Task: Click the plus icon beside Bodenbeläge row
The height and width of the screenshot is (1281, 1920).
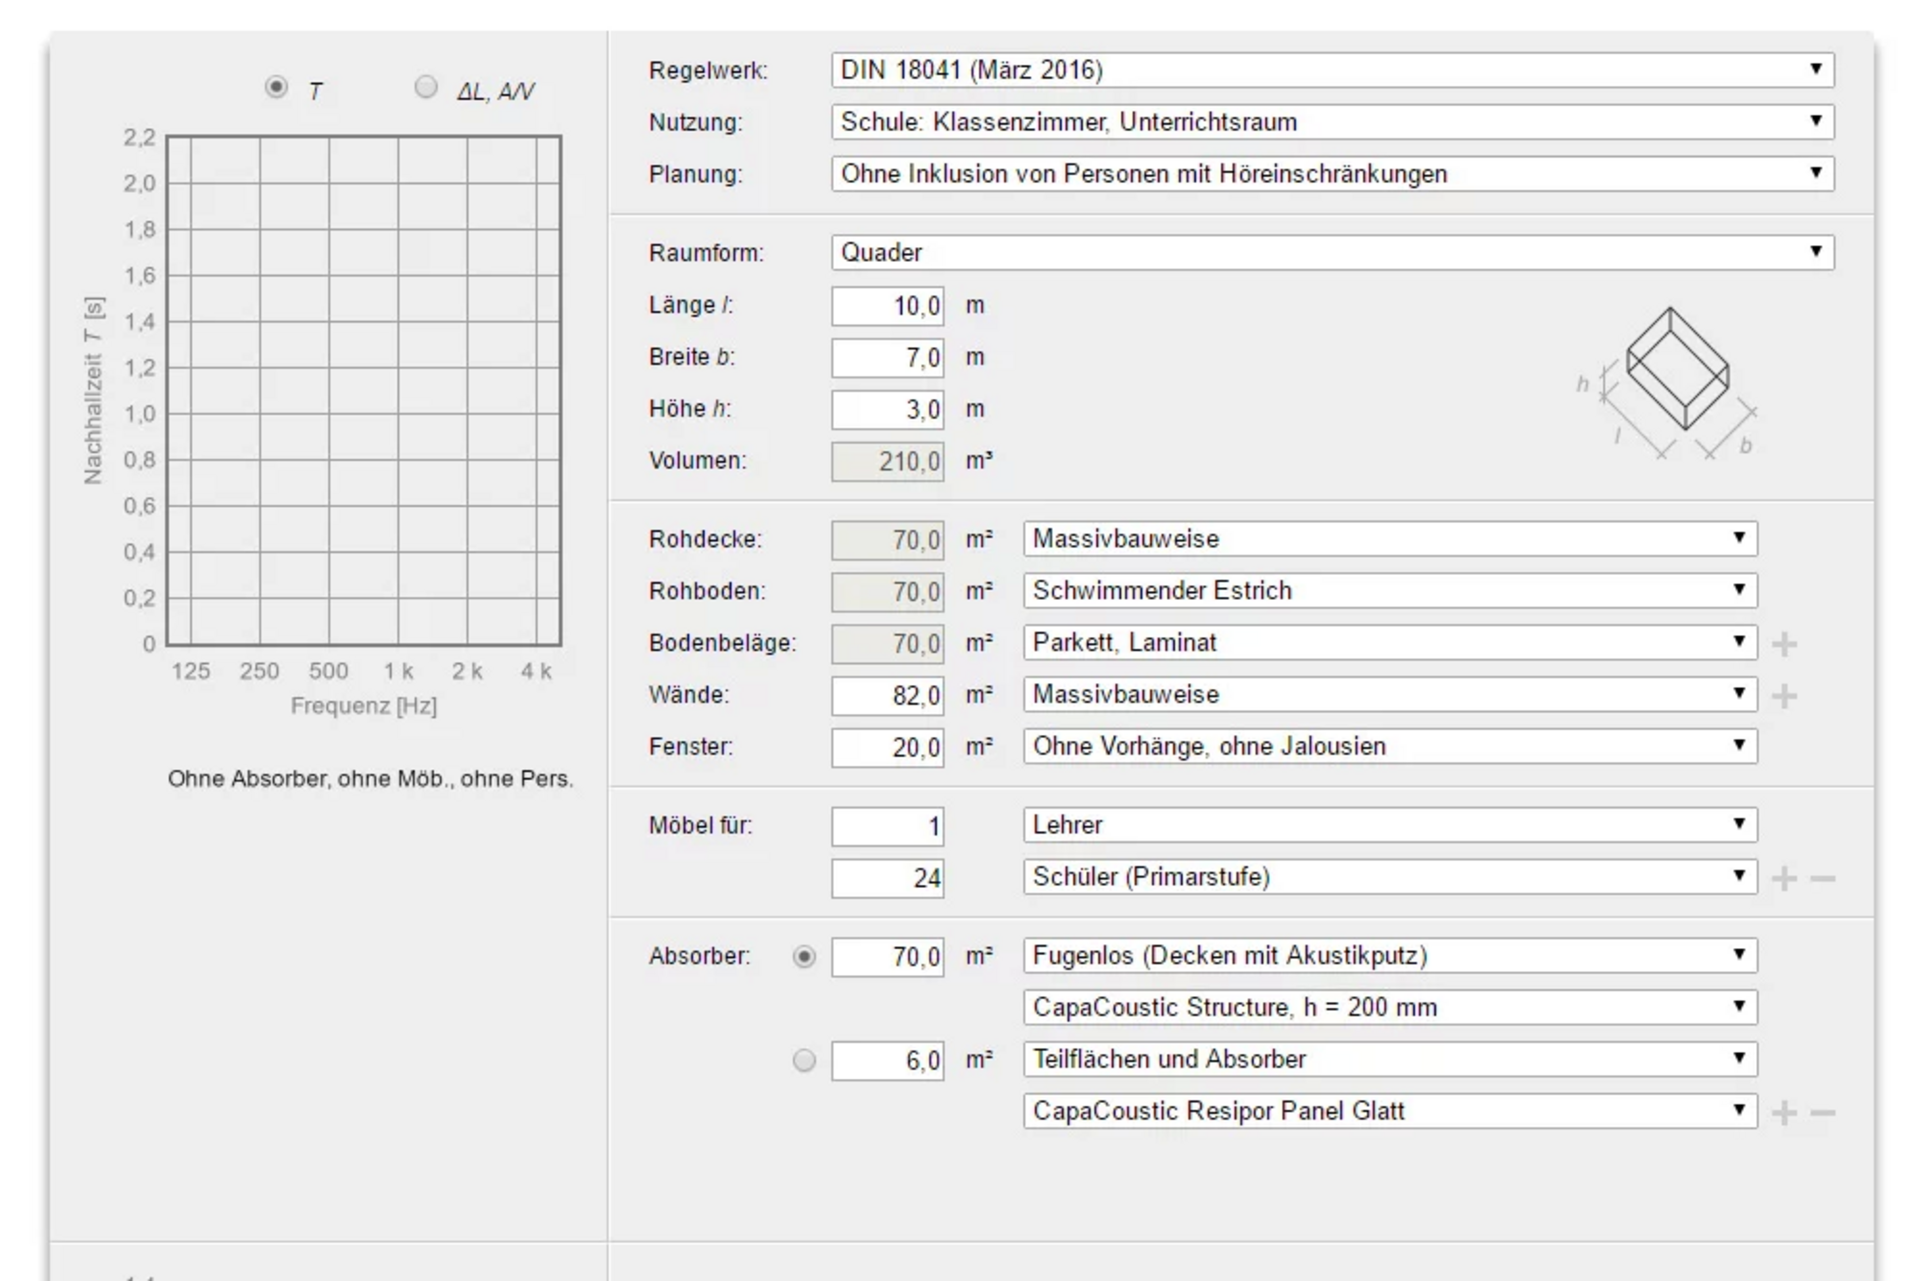Action: pyautogui.click(x=1784, y=644)
